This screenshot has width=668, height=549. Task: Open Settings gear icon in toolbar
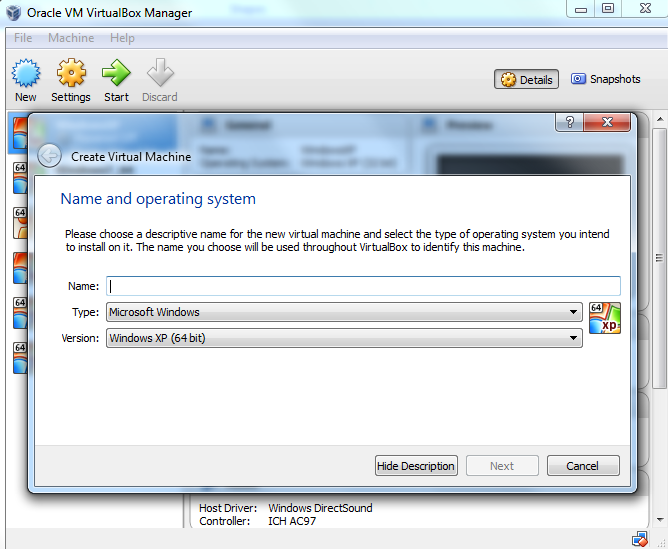tap(71, 76)
